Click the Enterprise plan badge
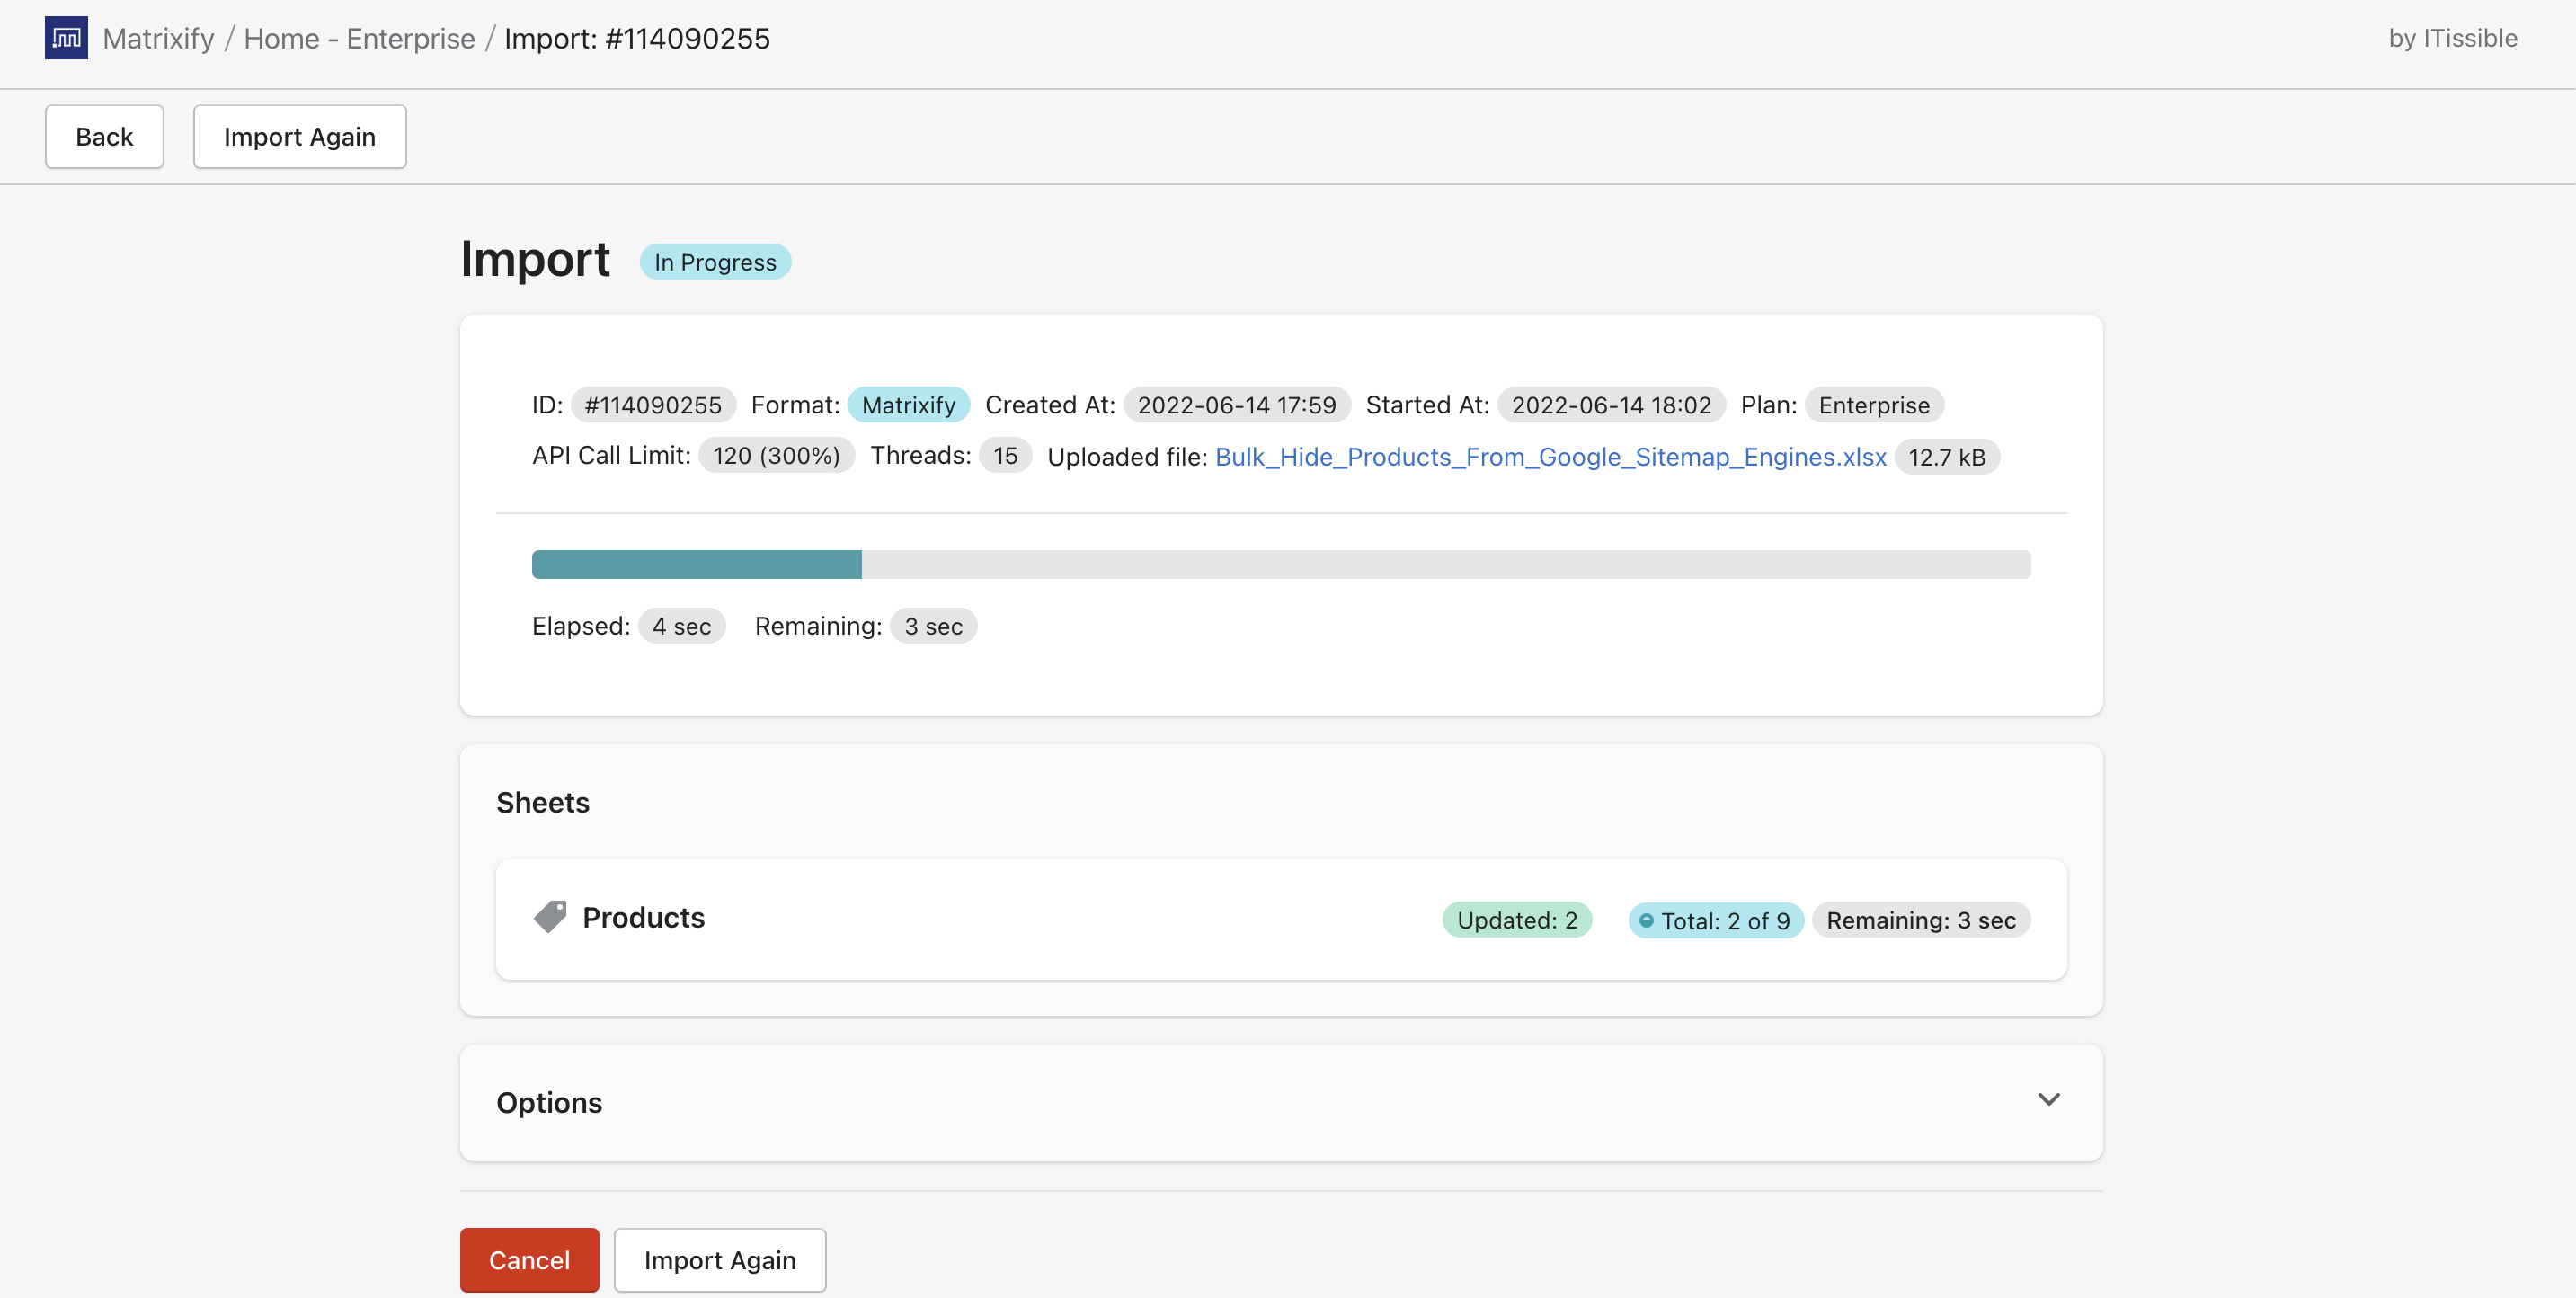 (1873, 404)
